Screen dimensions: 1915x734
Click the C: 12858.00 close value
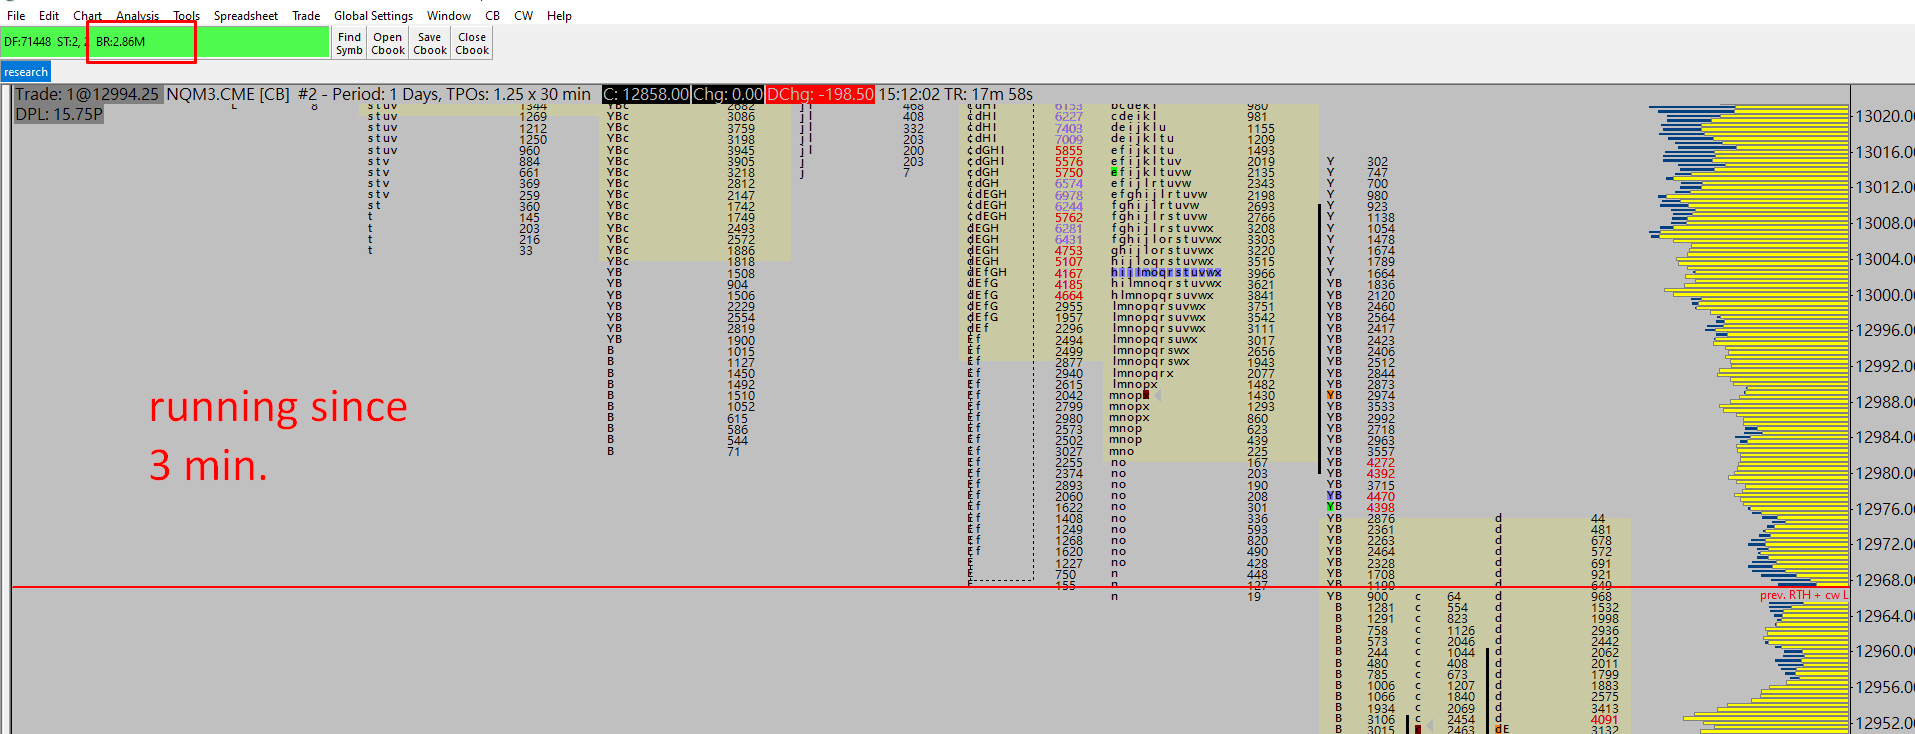(646, 94)
